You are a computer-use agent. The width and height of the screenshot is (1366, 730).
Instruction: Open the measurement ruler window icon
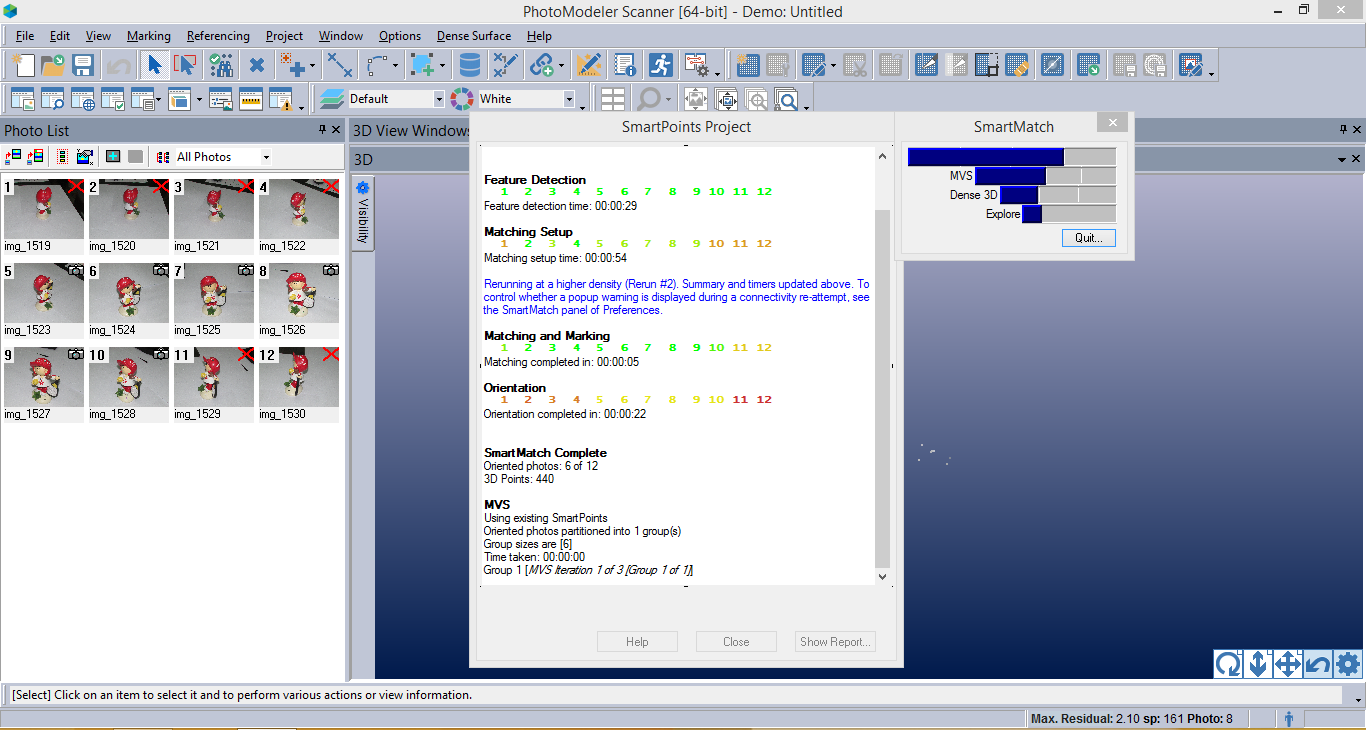click(x=250, y=99)
